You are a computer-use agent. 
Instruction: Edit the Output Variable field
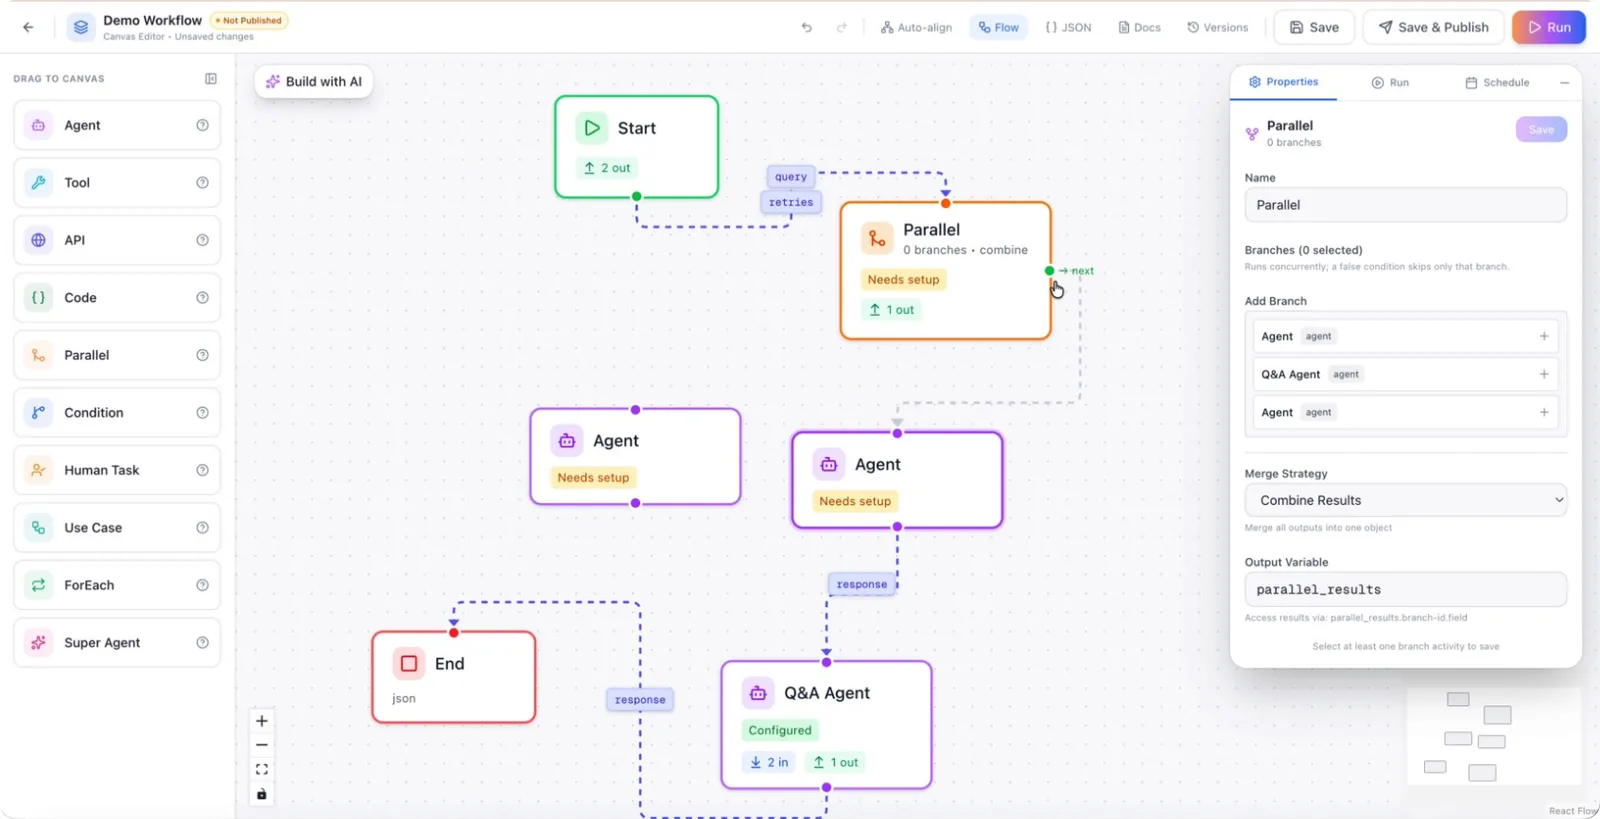1406,590
